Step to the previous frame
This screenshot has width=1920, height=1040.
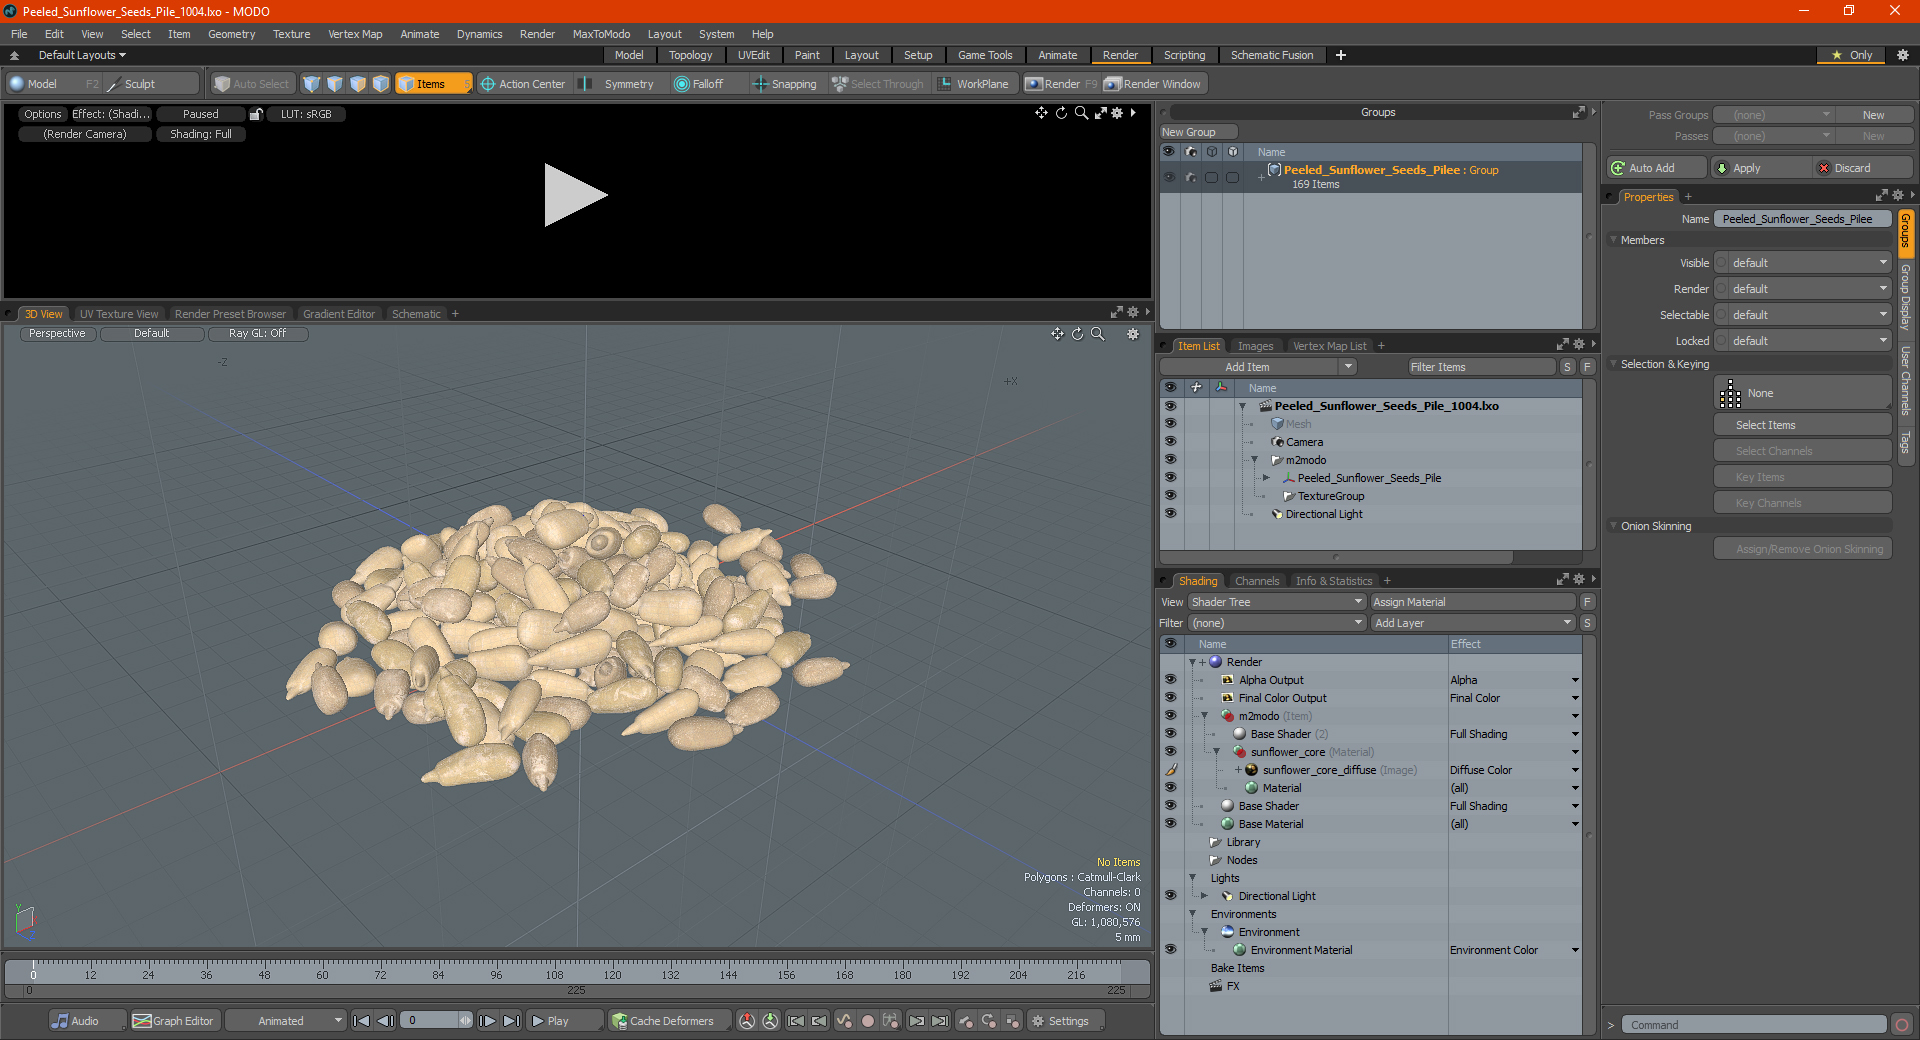coord(385,1021)
